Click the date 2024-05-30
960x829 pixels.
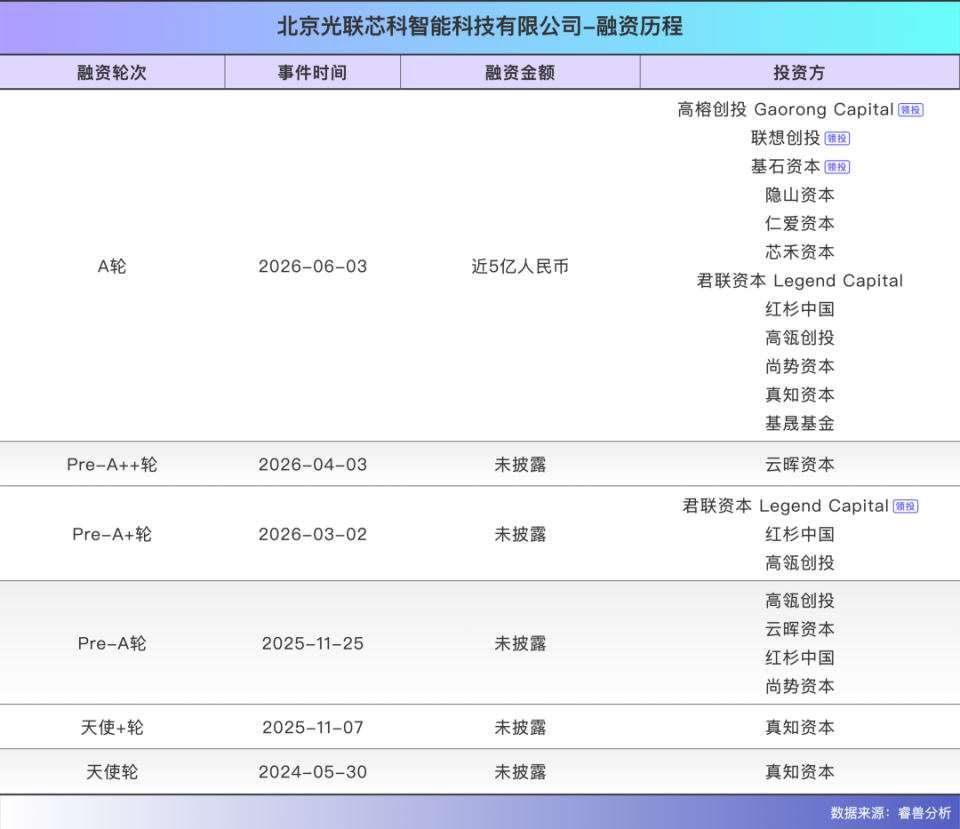(x=312, y=772)
